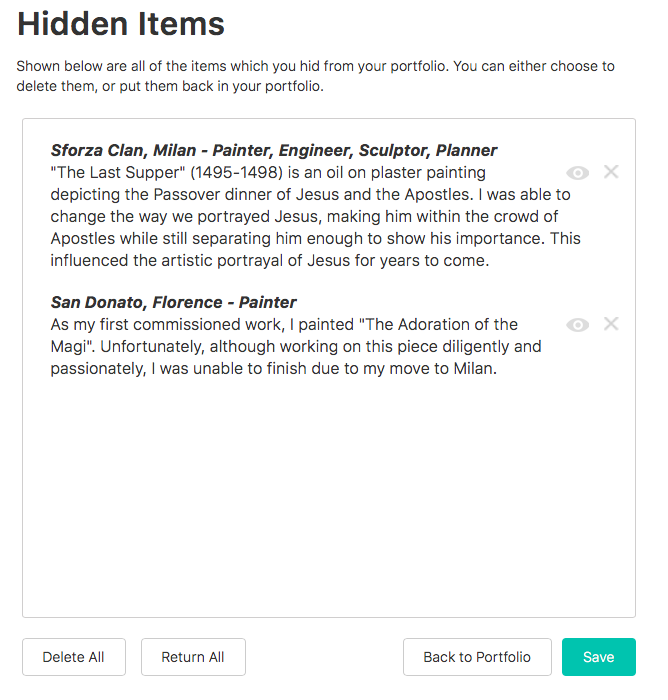
Task: Click the Hidden Items page heading
Action: click(121, 24)
